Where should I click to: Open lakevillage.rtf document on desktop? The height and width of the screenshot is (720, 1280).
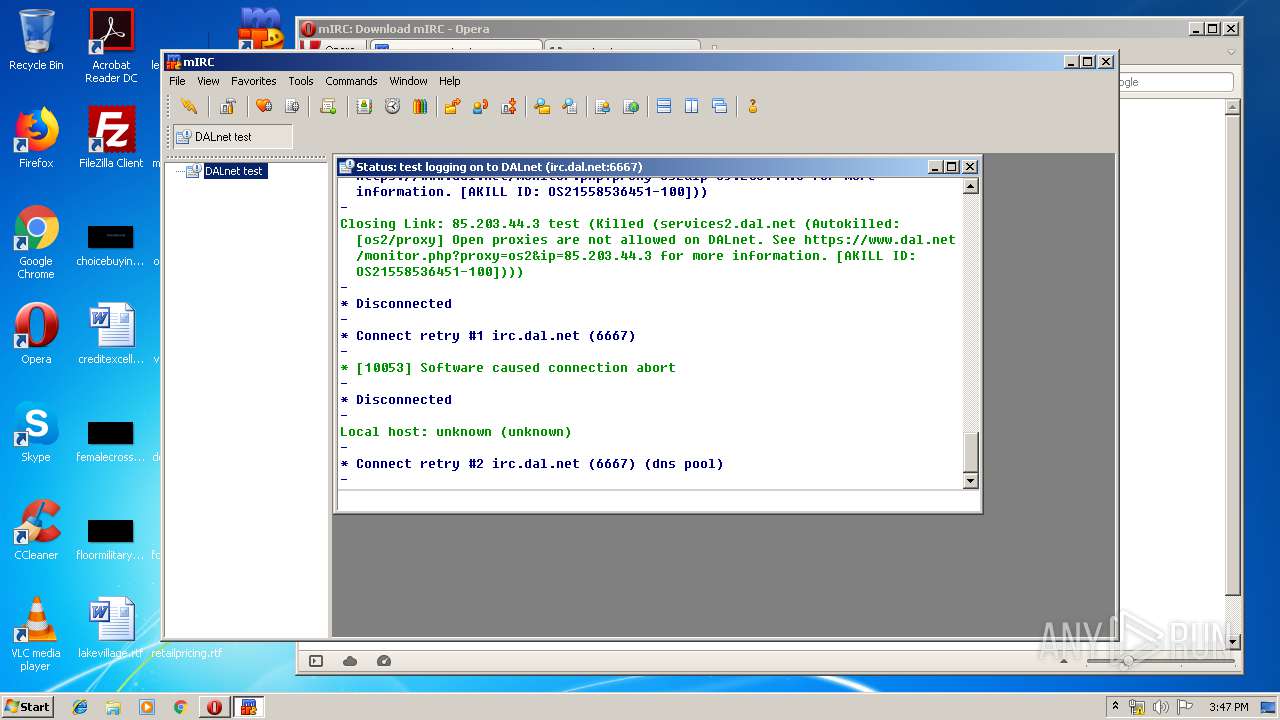pos(111,628)
